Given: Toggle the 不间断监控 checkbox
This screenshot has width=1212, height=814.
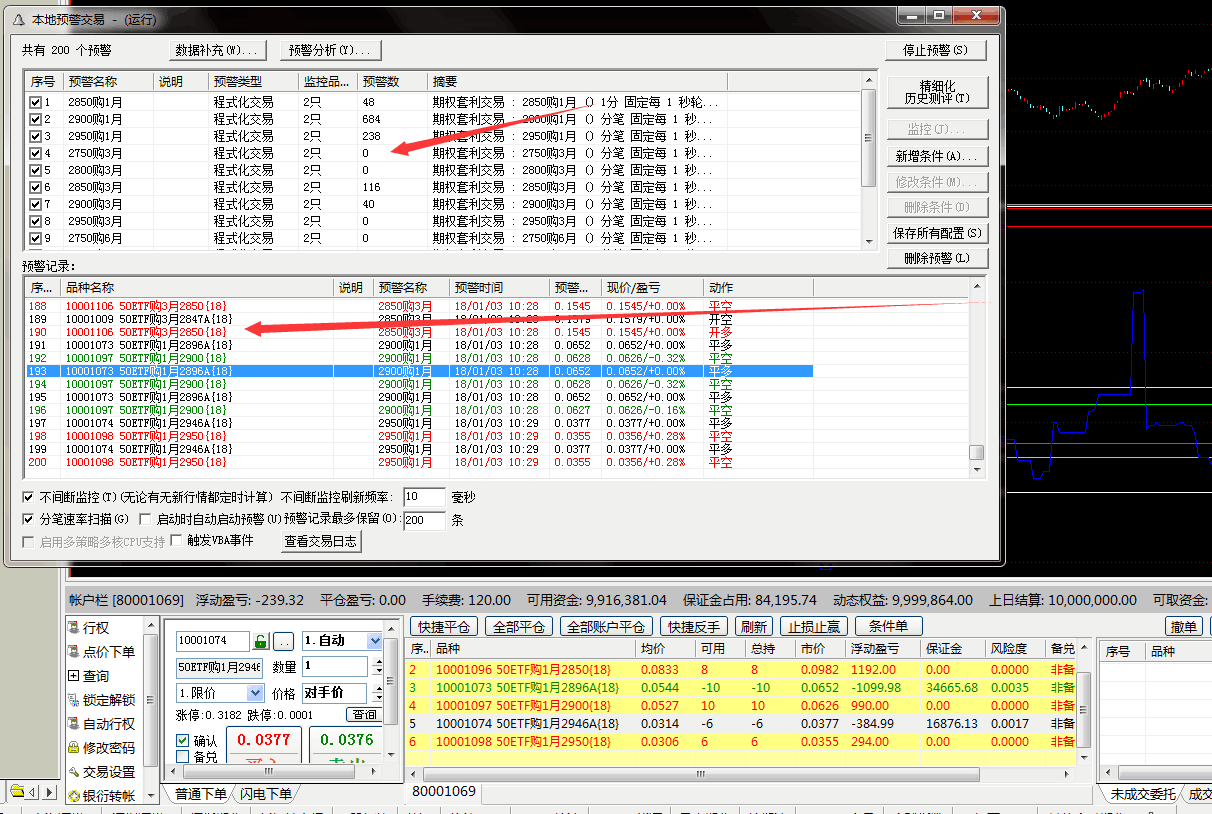Looking at the screenshot, I should click(x=29, y=497).
